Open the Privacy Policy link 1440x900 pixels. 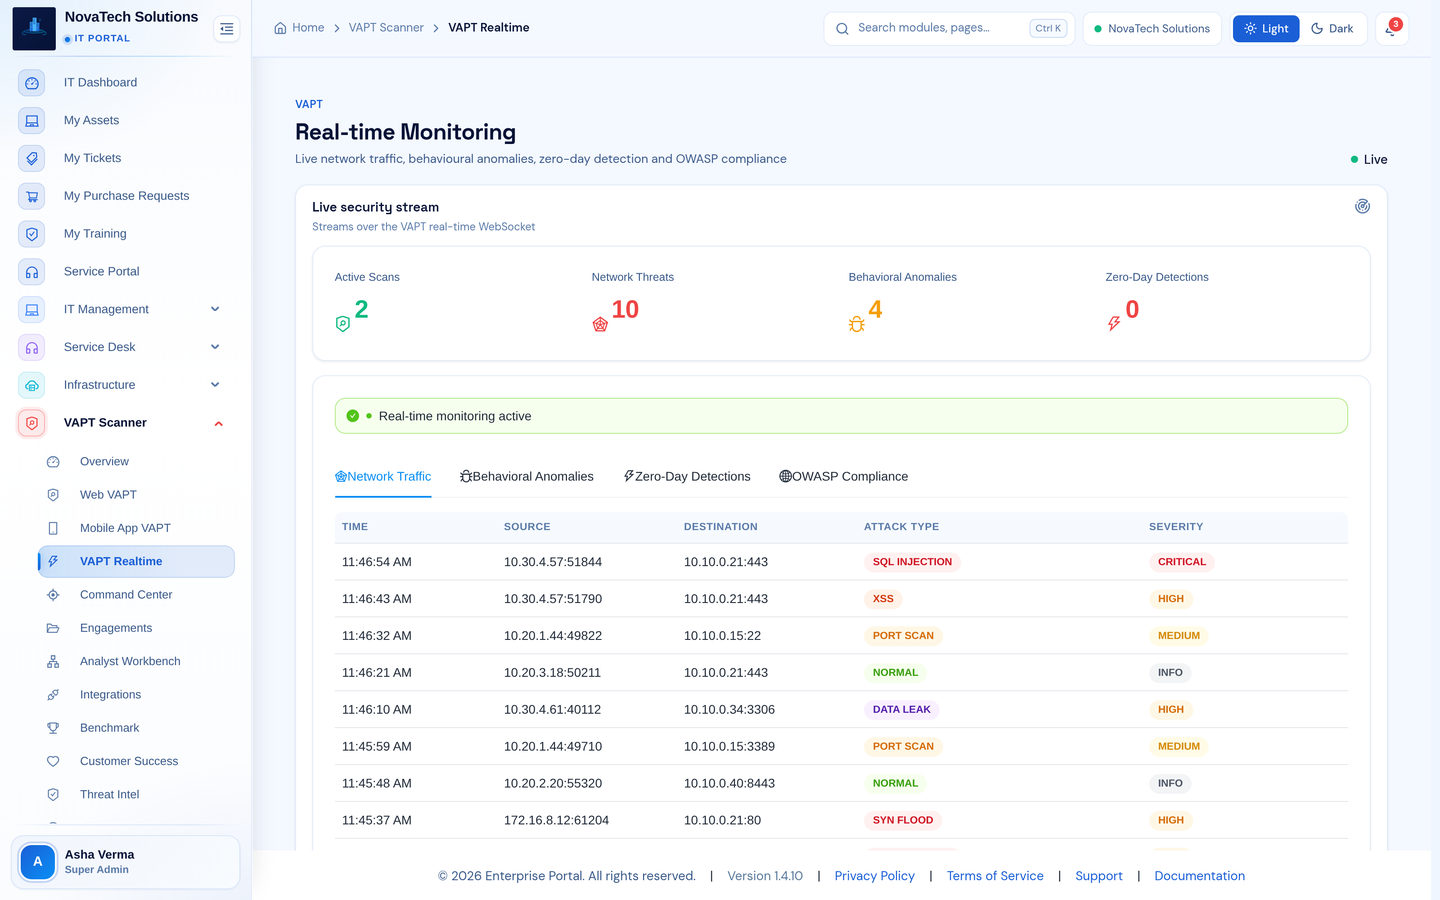pyautogui.click(x=875, y=876)
